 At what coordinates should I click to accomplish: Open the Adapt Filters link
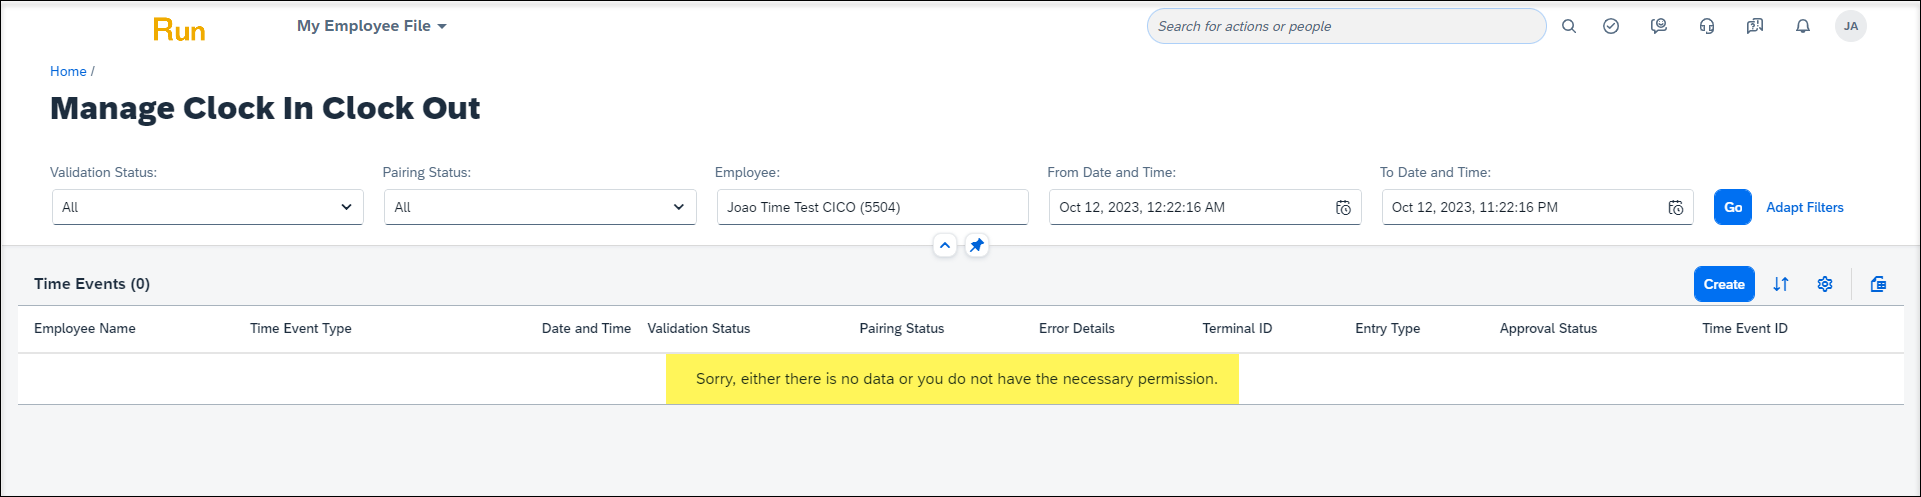(1805, 207)
